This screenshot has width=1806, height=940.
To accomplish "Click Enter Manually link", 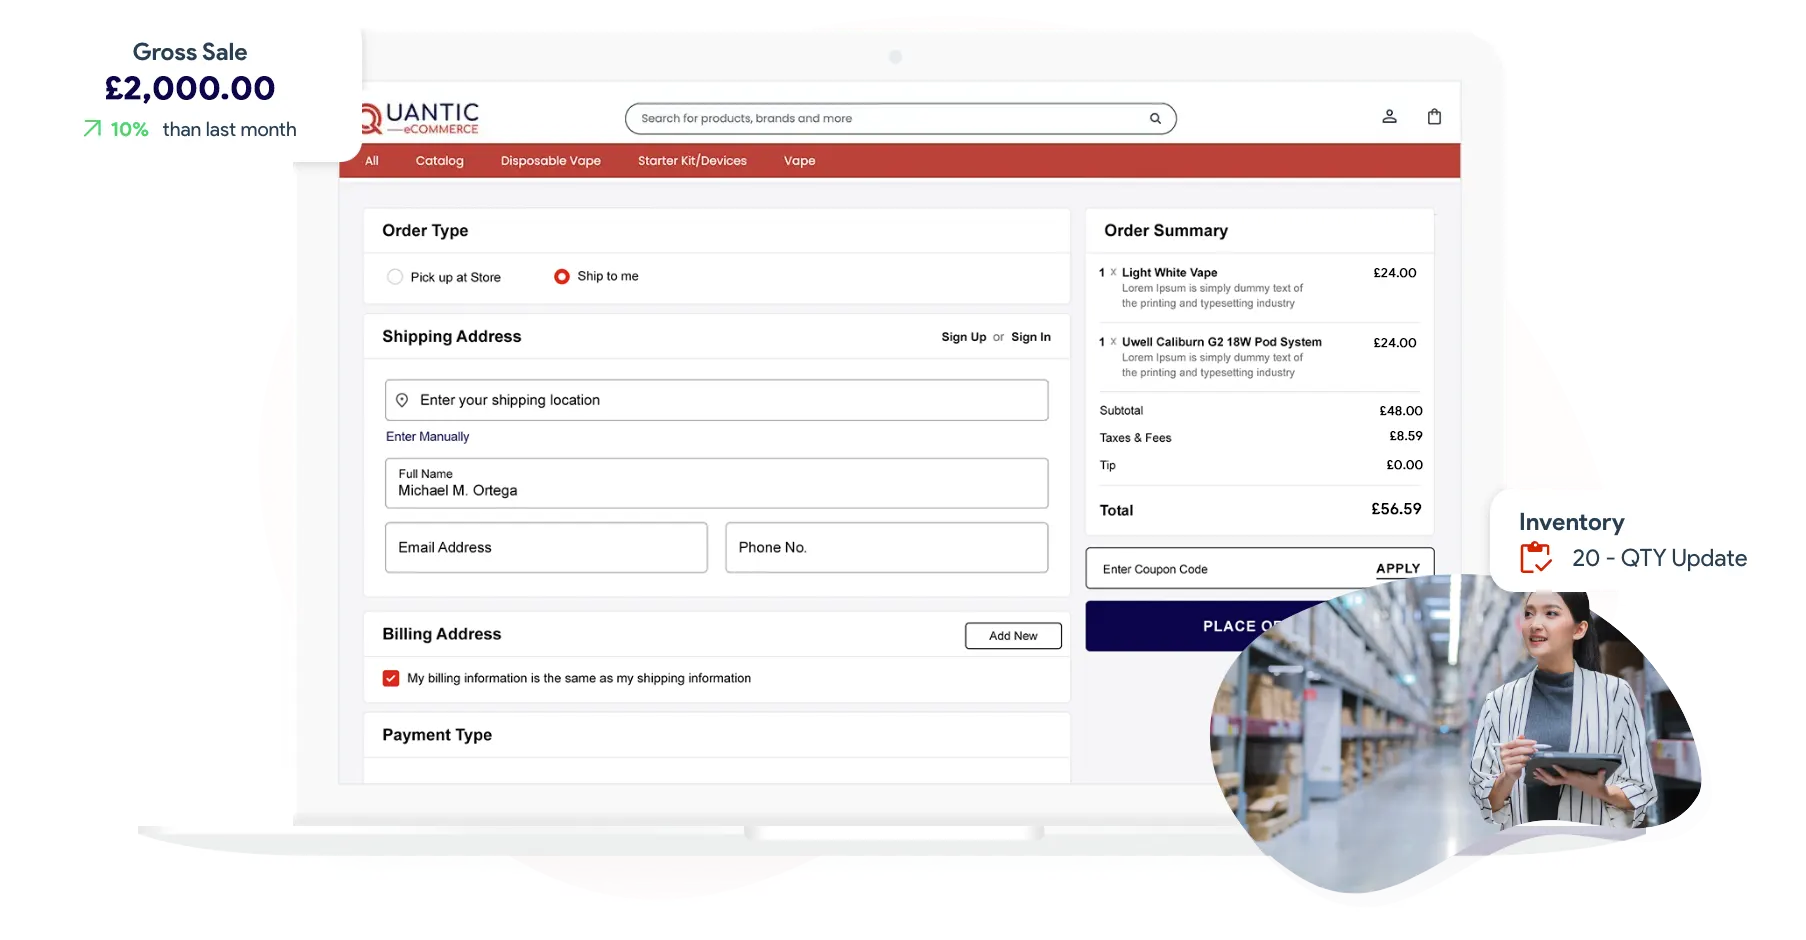I will [427, 437].
